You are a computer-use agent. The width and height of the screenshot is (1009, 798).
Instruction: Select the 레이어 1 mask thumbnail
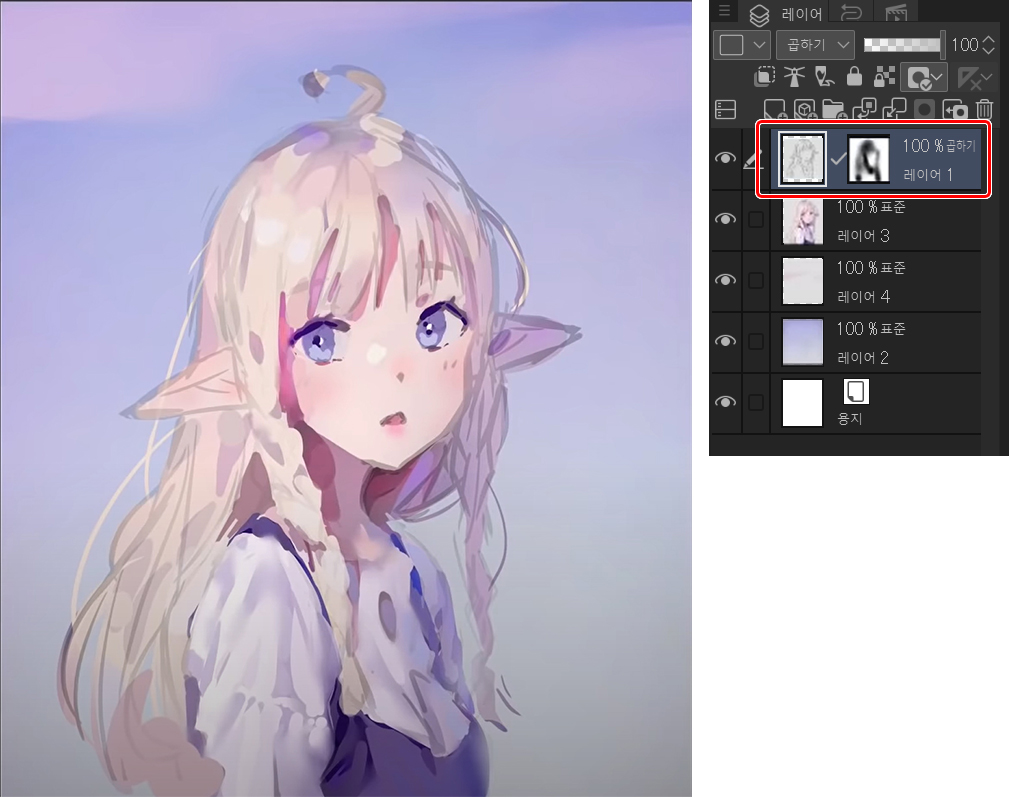click(868, 160)
